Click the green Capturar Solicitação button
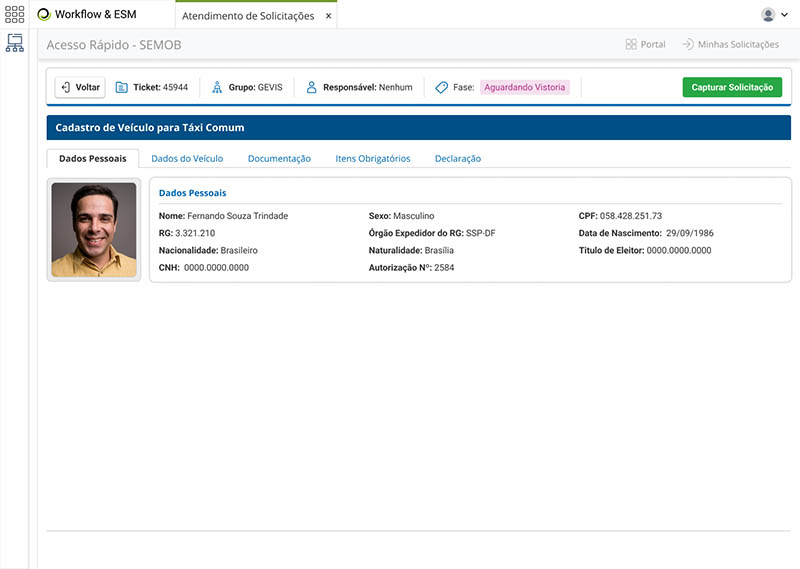Image resolution: width=800 pixels, height=569 pixels. [x=732, y=88]
